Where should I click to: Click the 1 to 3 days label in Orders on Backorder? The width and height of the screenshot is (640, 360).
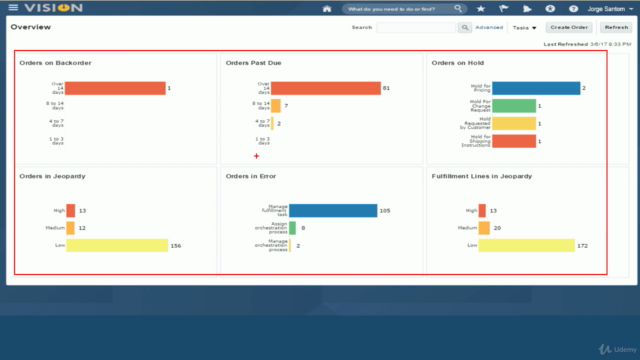tap(56, 141)
